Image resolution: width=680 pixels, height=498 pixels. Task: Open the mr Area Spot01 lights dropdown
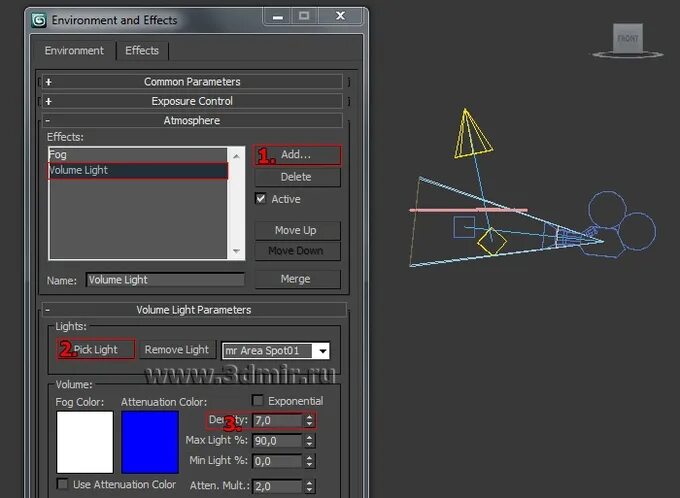click(323, 351)
